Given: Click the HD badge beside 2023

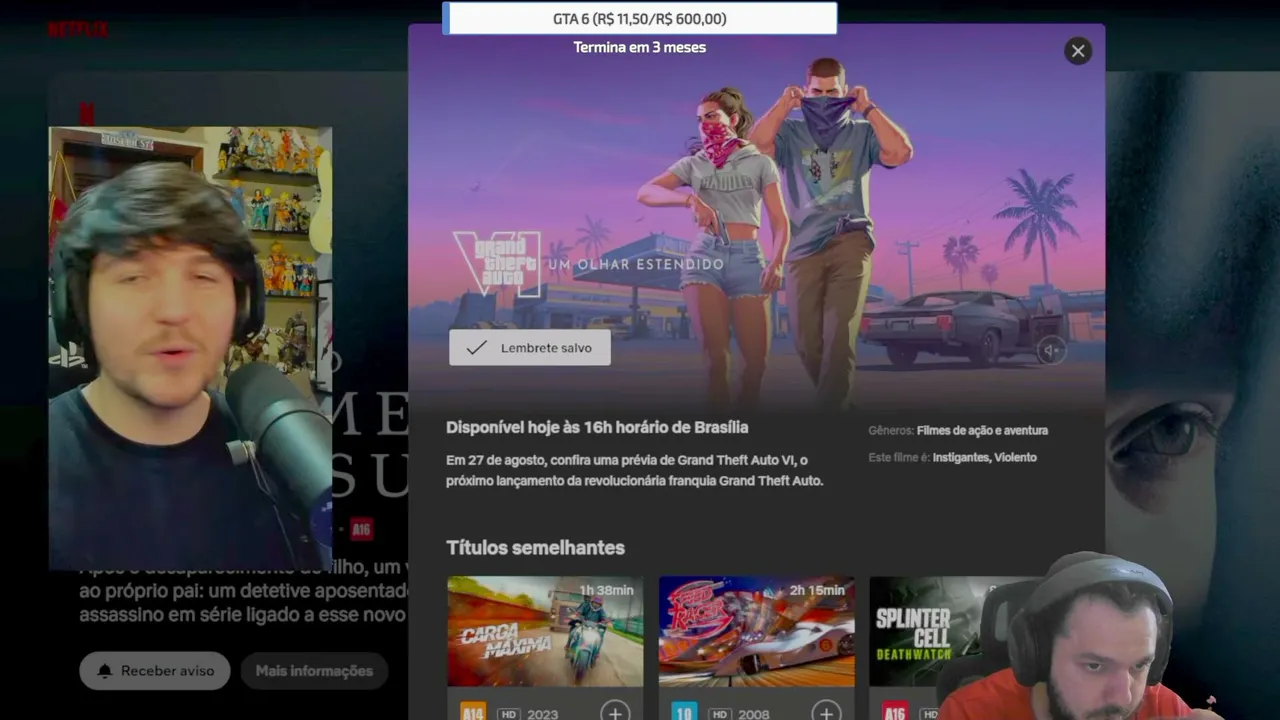Looking at the screenshot, I should pyautogui.click(x=509, y=714).
